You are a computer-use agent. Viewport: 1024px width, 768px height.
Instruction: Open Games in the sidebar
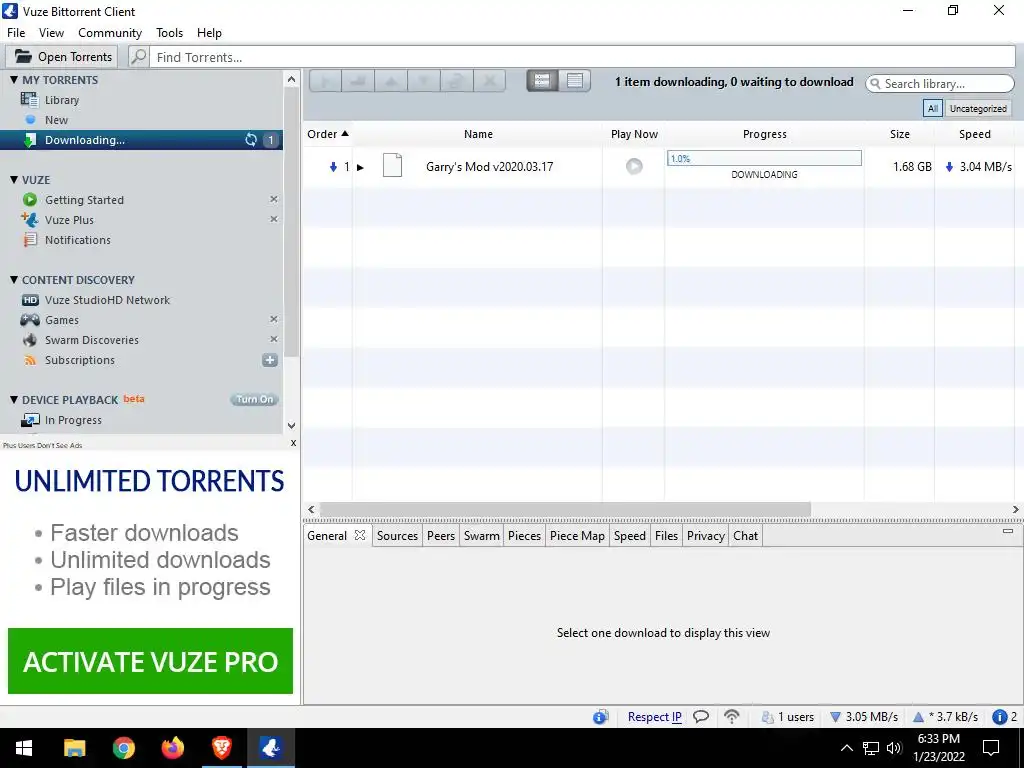coord(61,320)
